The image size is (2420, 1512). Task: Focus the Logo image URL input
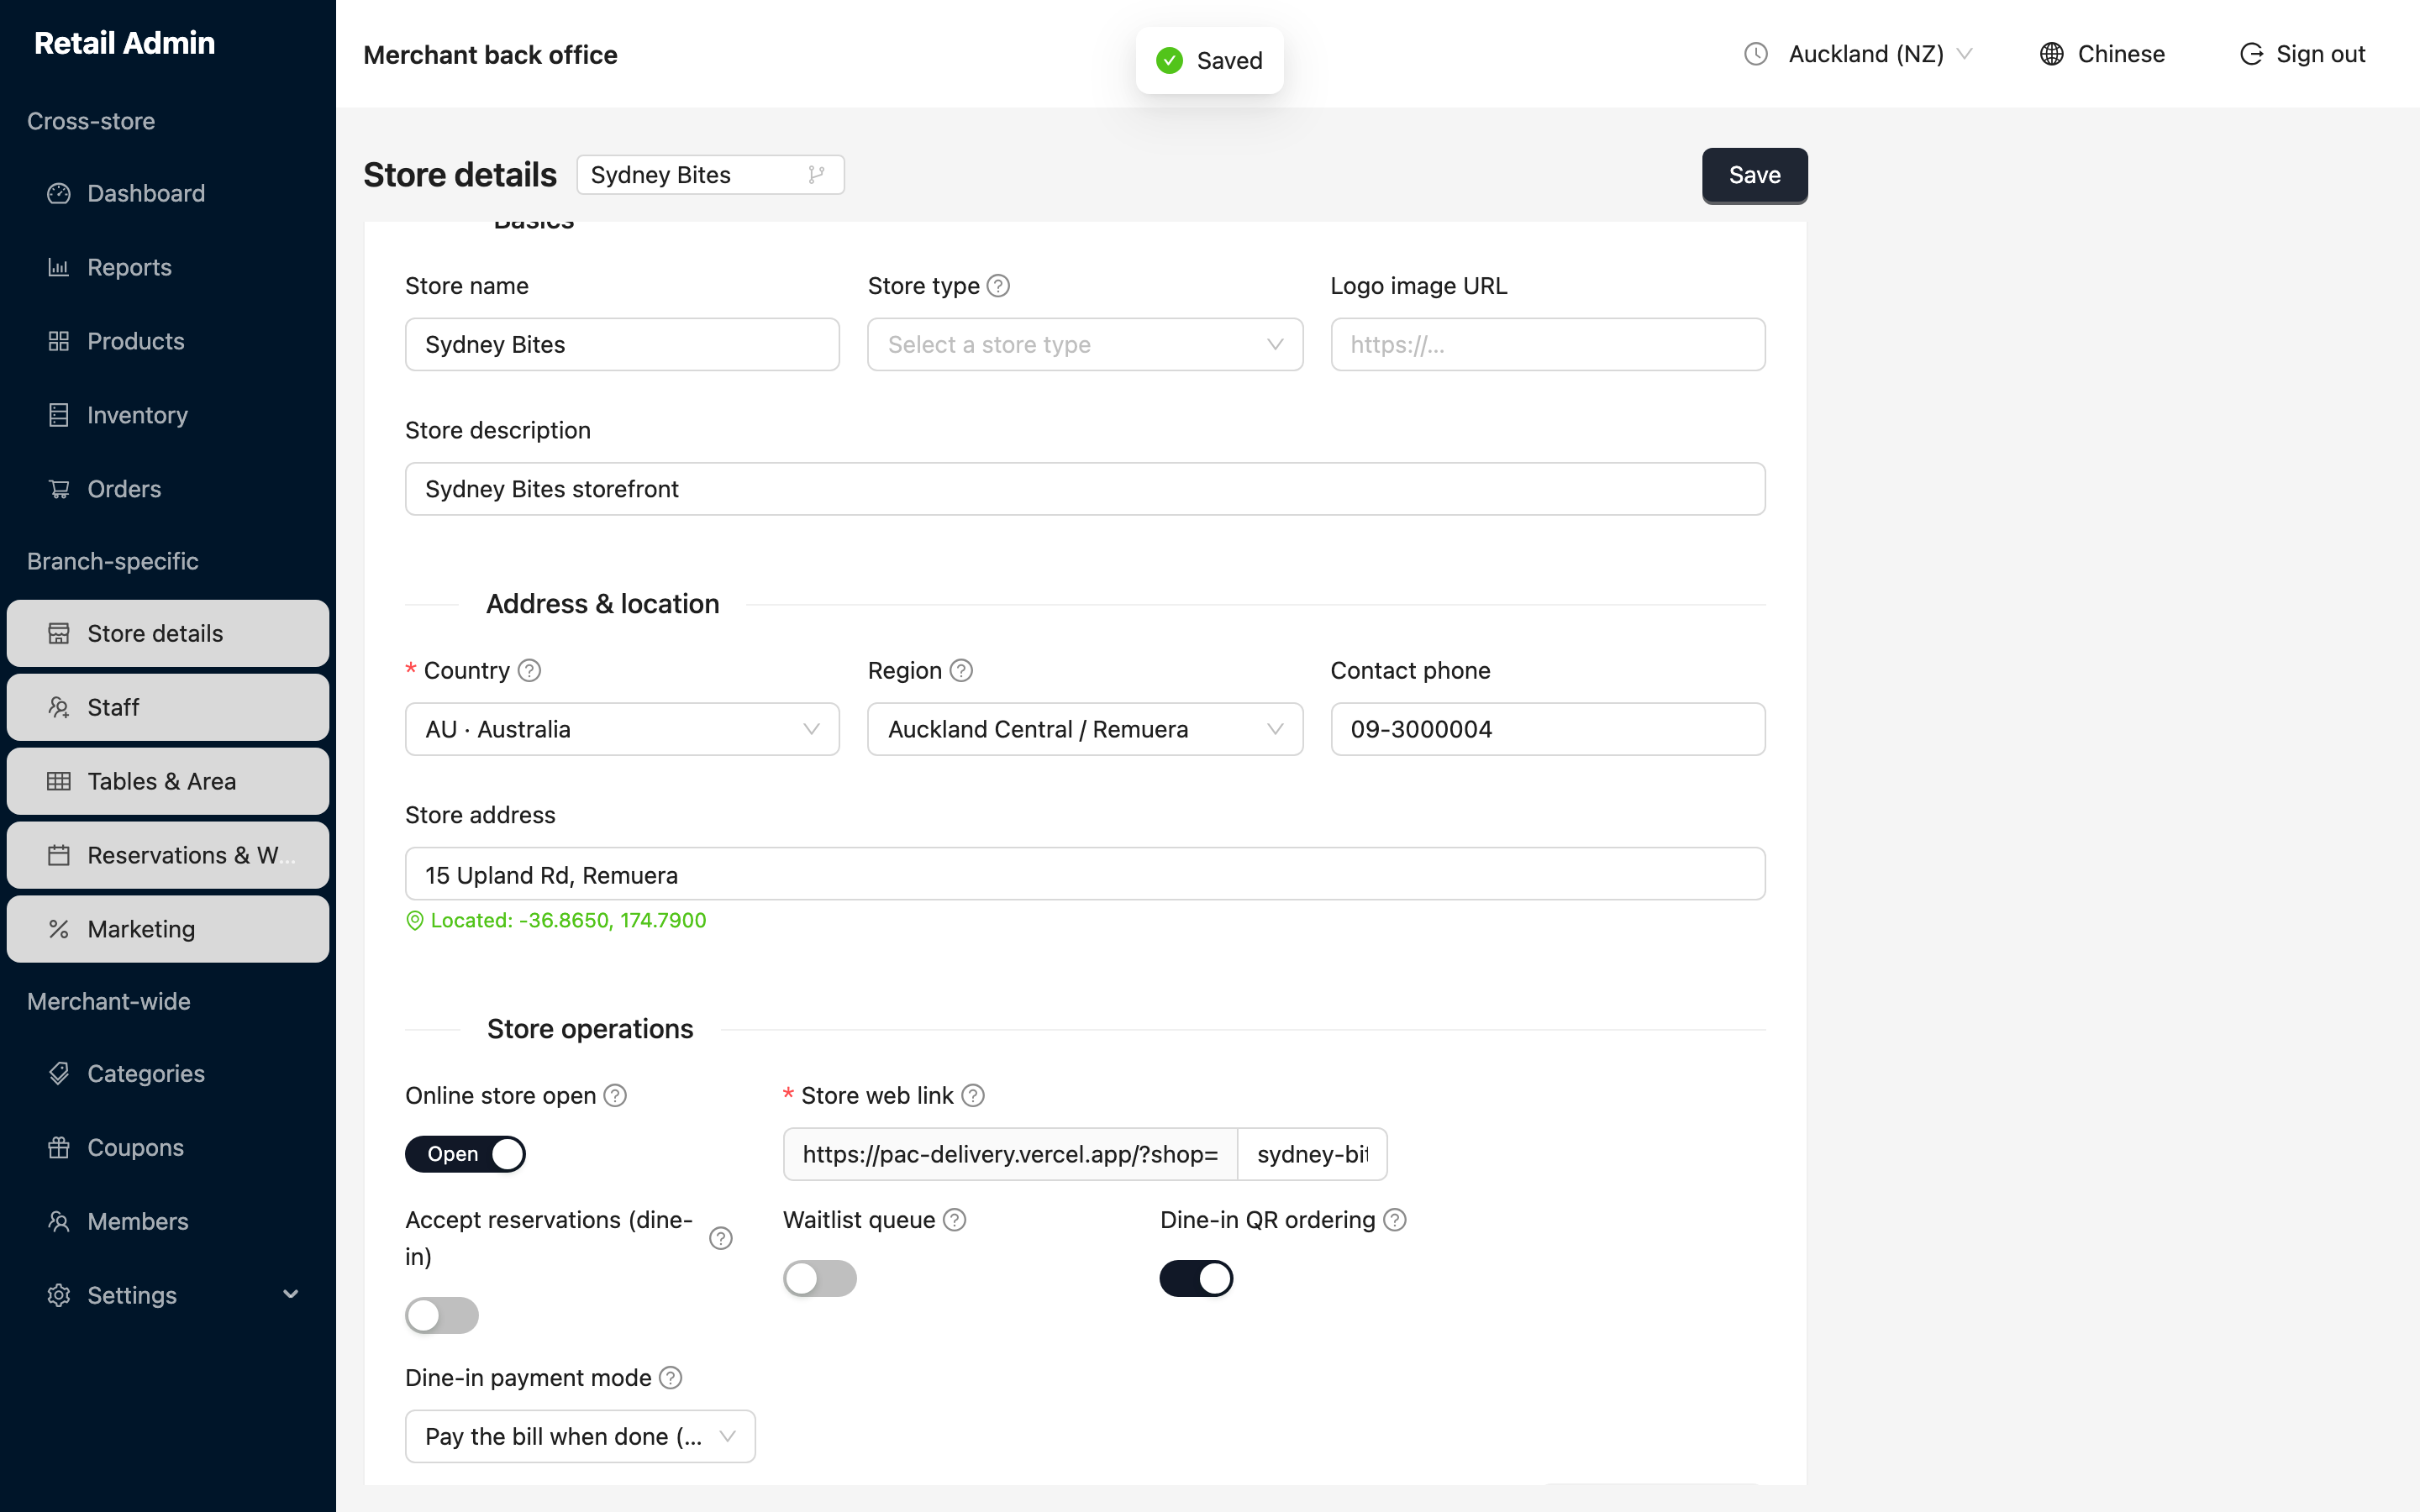pyautogui.click(x=1548, y=344)
